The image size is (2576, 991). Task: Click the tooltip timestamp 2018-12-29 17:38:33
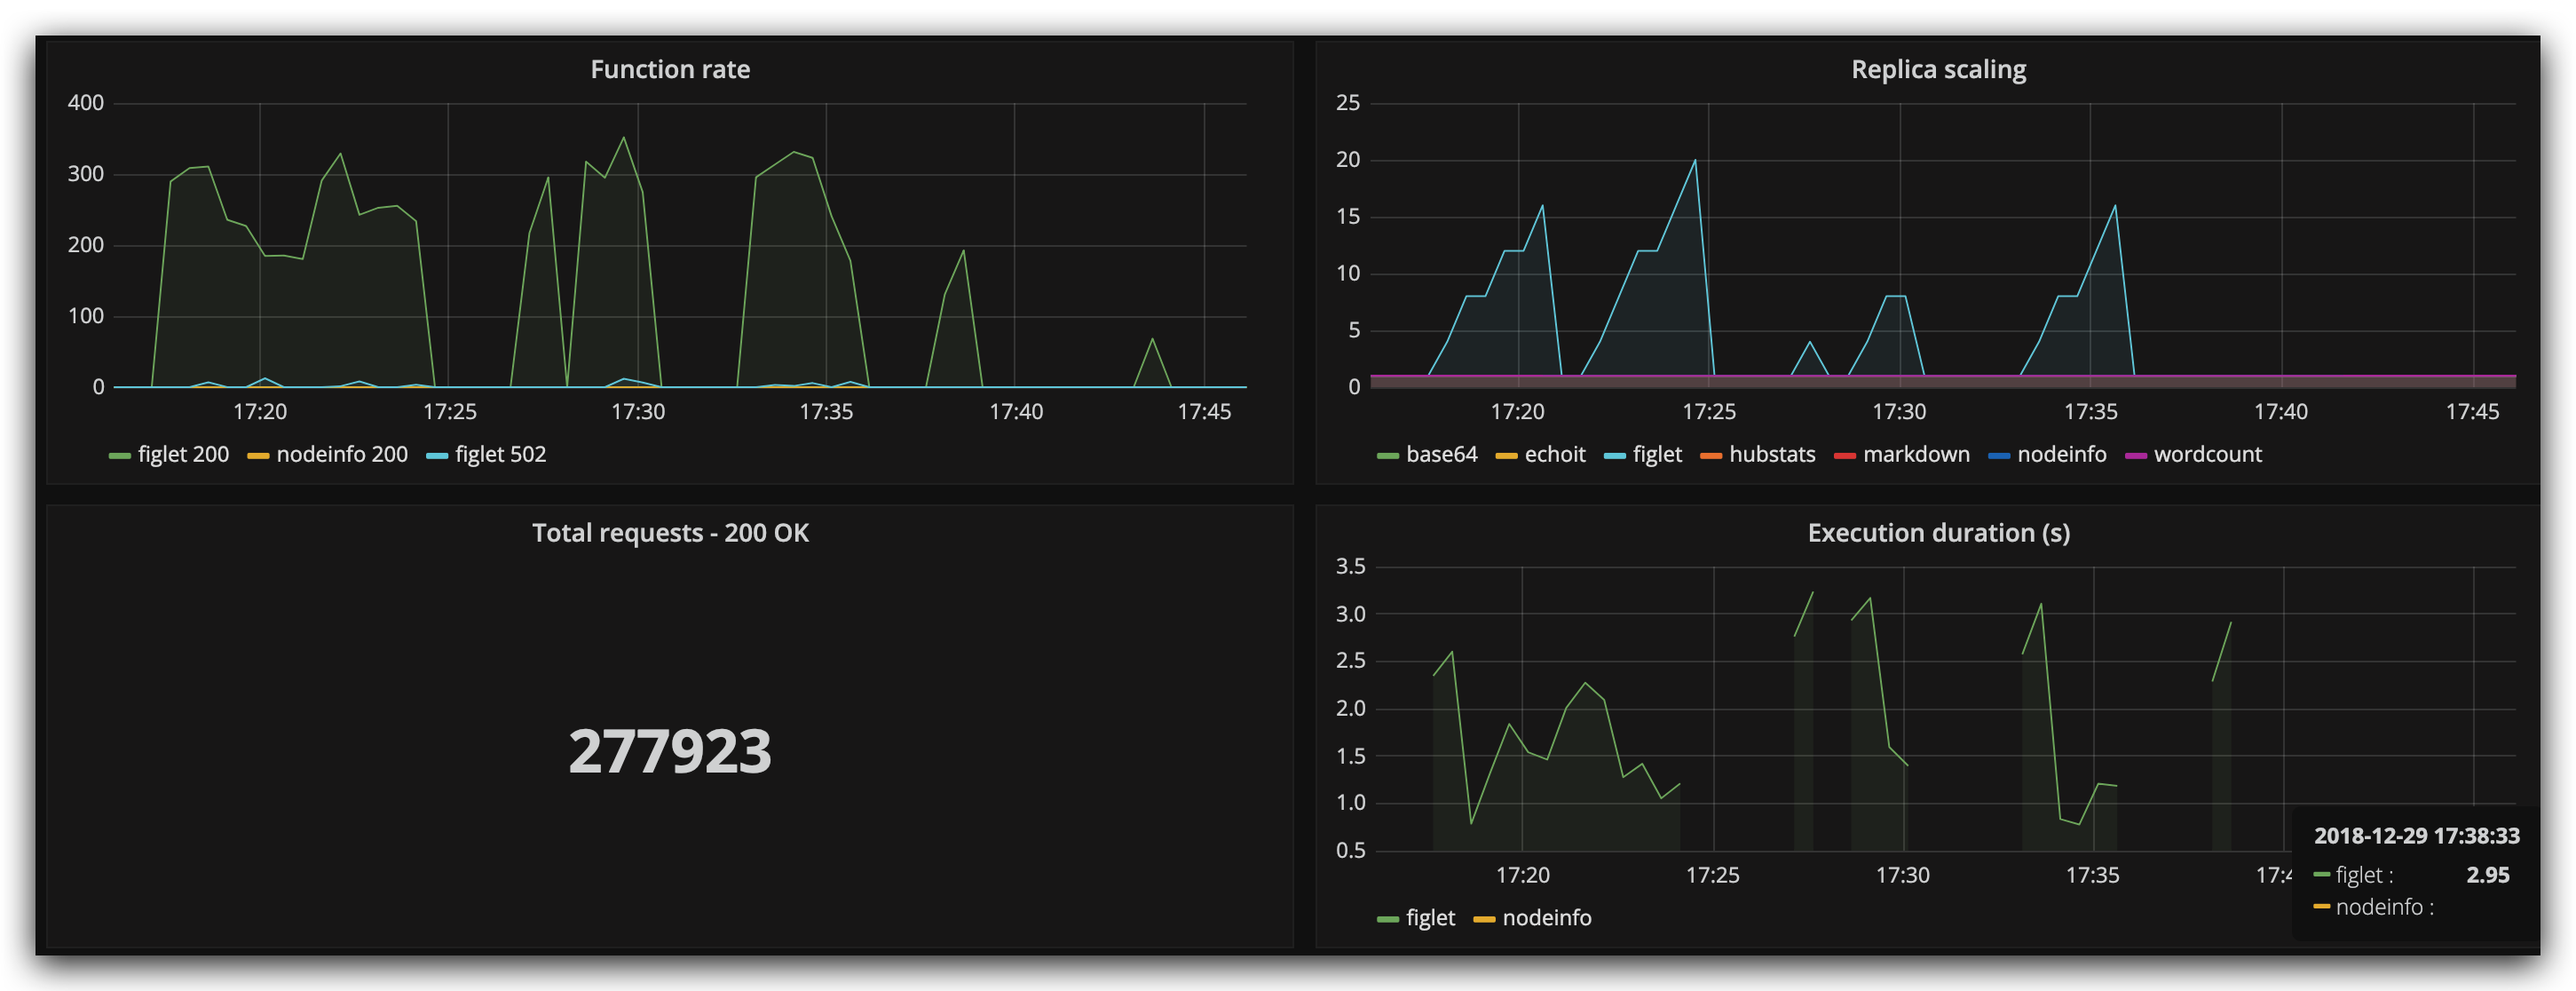tap(2416, 836)
